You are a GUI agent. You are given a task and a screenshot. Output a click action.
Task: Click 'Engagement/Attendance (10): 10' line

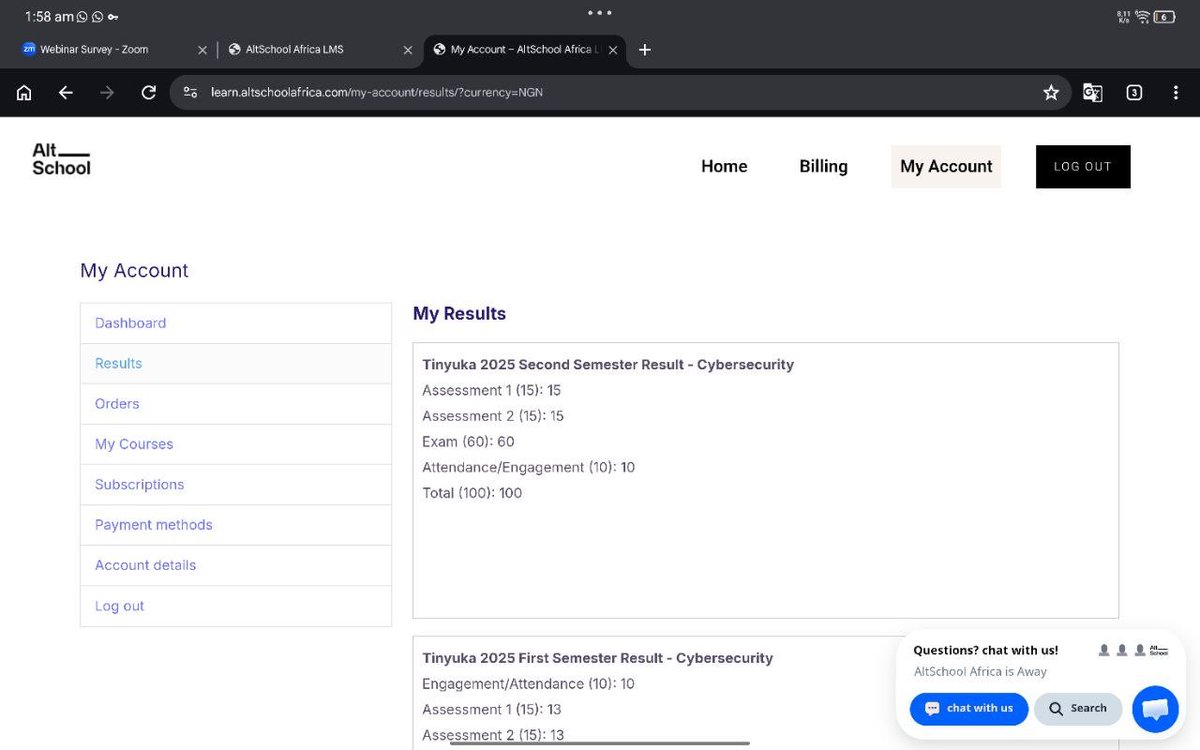[528, 684]
